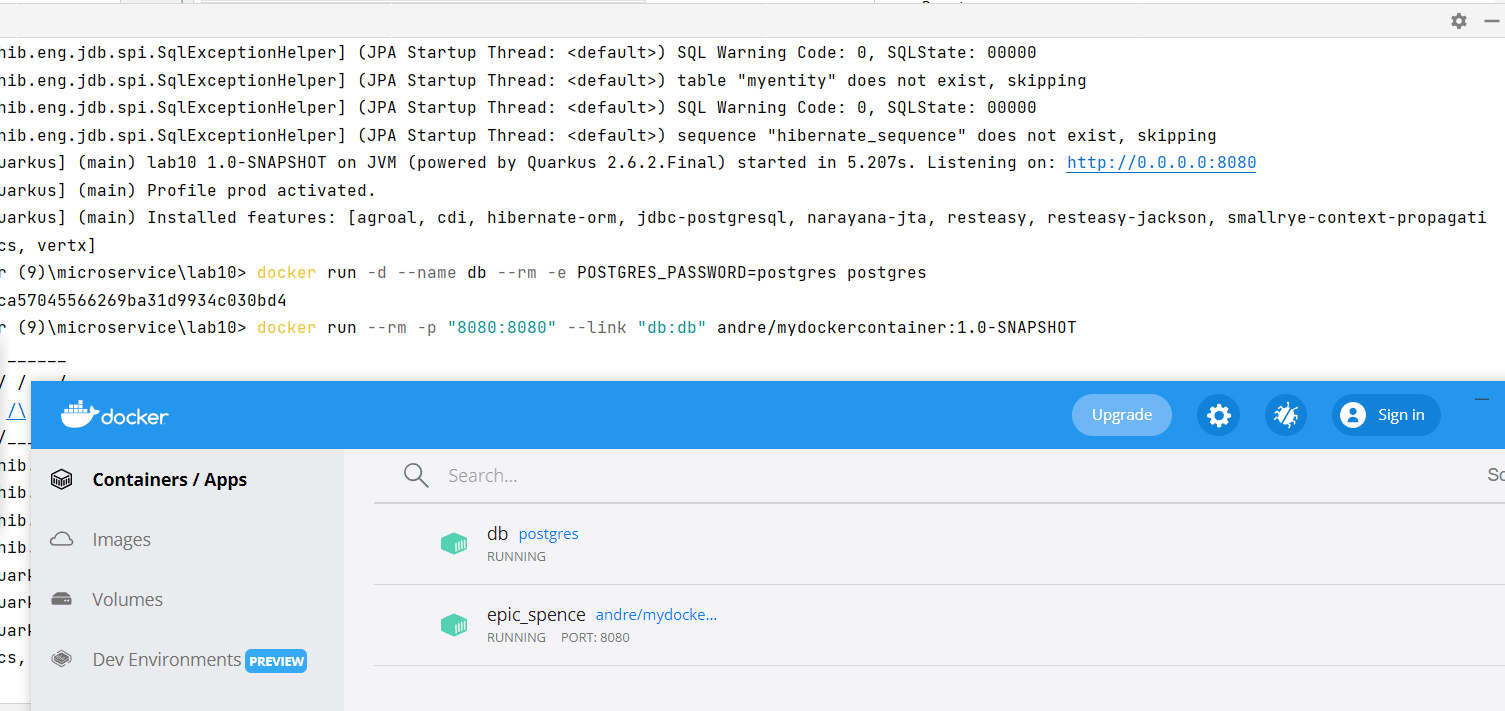Viewport: 1505px width, 711px height.
Task: Minimize the Docker Desktop window
Action: [x=1482, y=399]
